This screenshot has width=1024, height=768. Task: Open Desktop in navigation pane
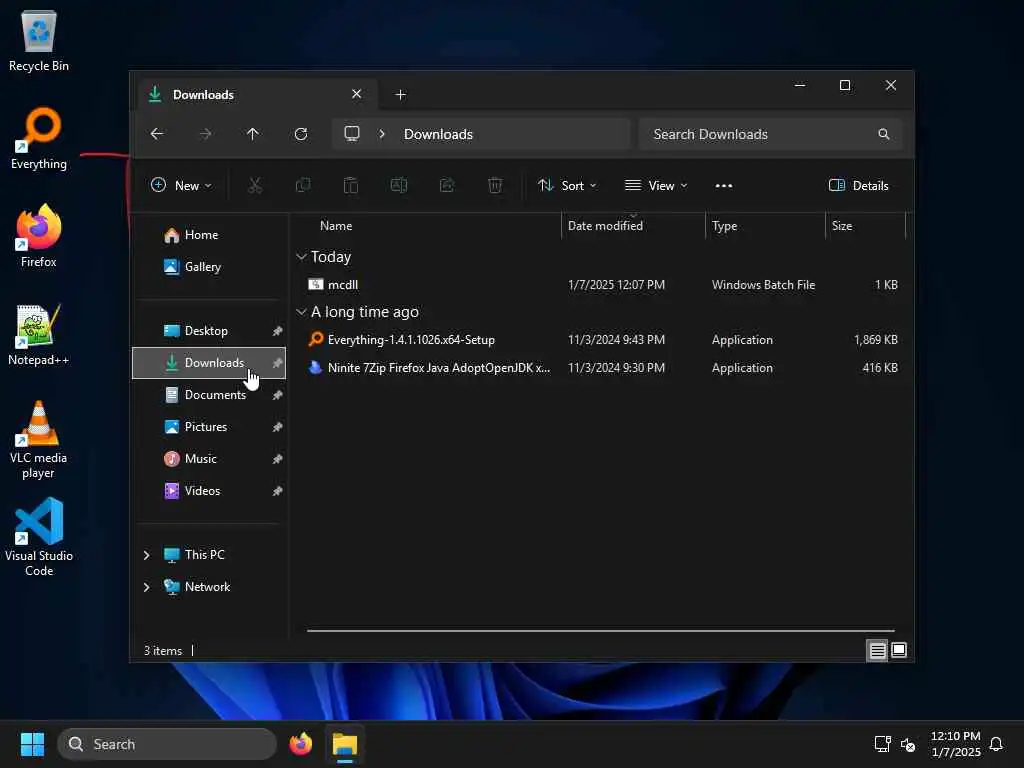point(209,331)
